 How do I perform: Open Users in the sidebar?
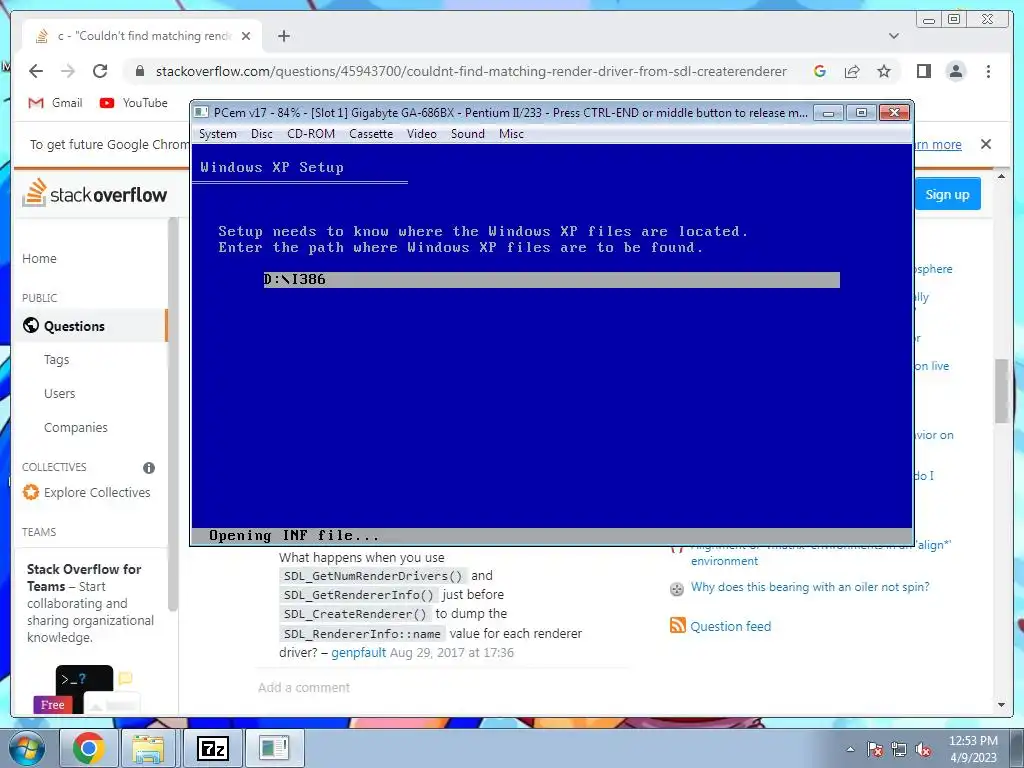[59, 394]
